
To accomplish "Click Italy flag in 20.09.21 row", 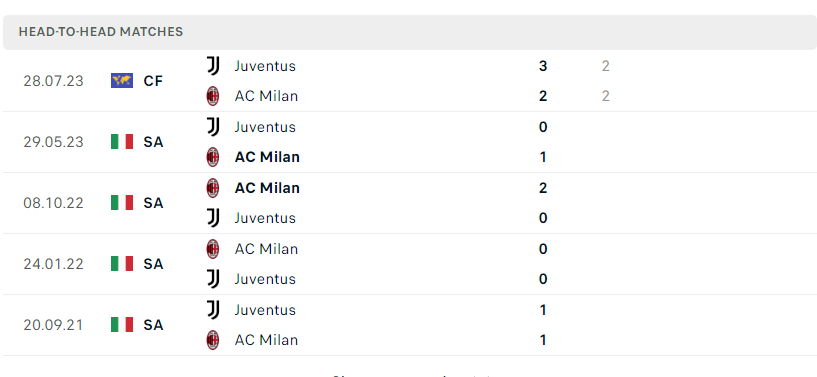I will (122, 324).
